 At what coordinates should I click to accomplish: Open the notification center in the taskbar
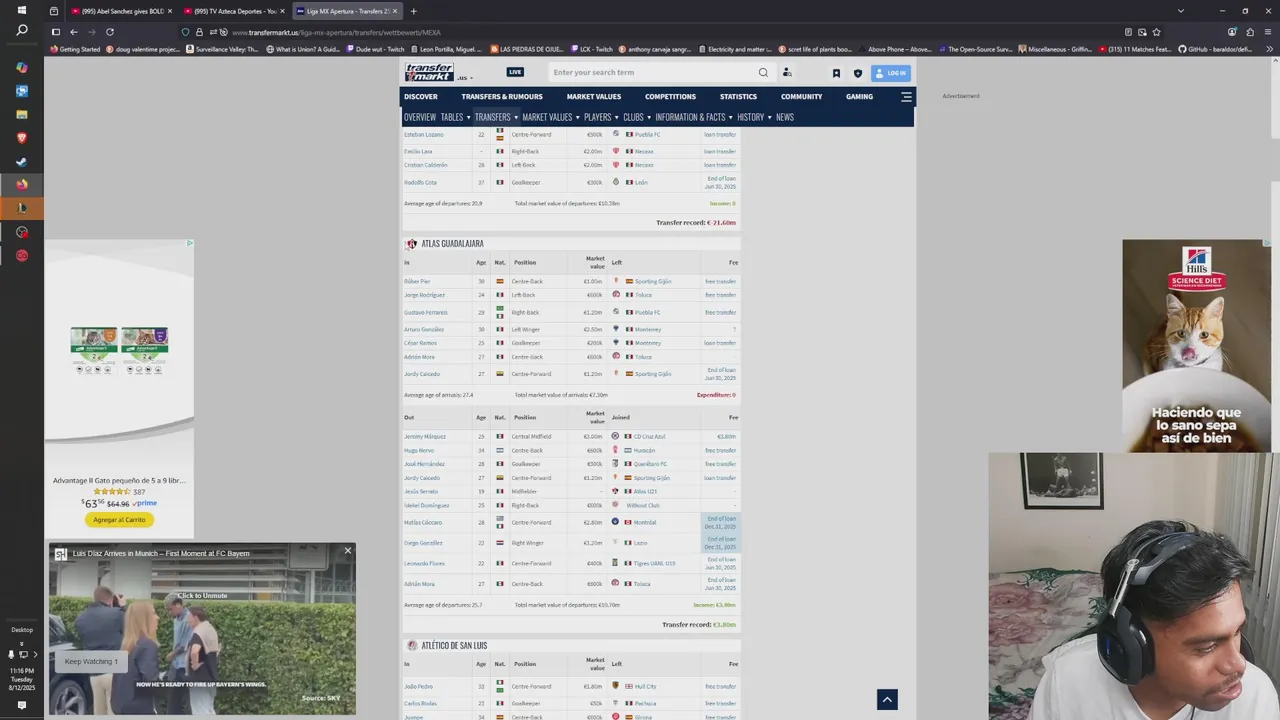coord(22,705)
